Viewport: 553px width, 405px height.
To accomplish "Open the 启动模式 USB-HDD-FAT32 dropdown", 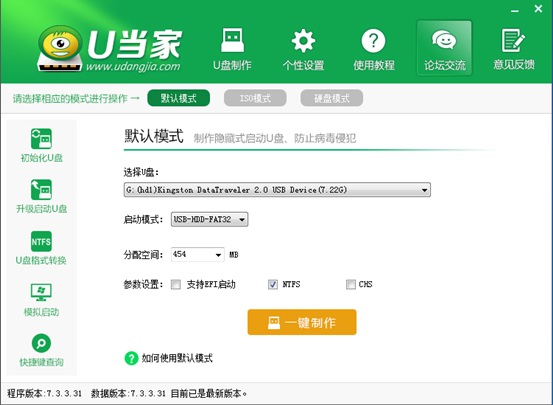I will 209,219.
